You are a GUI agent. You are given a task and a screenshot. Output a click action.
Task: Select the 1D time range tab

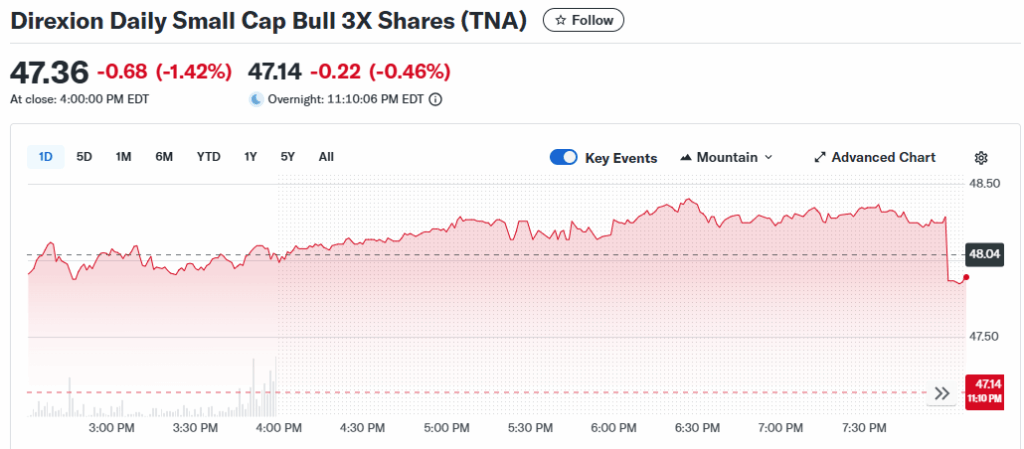(x=45, y=156)
